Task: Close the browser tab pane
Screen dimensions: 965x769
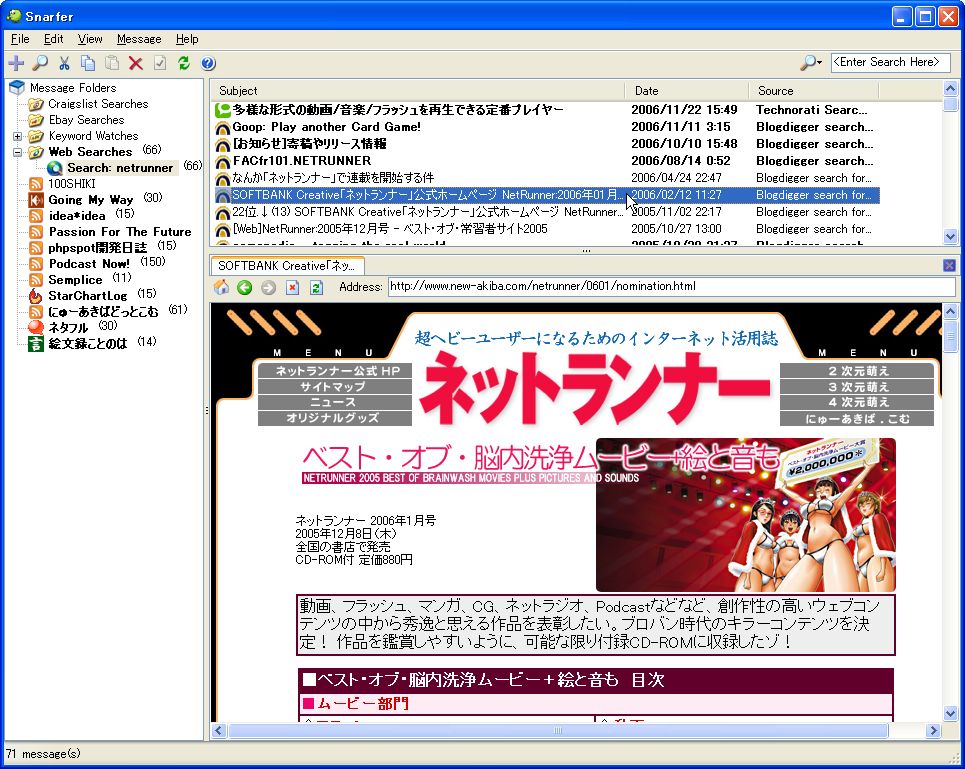Action: 949,265
